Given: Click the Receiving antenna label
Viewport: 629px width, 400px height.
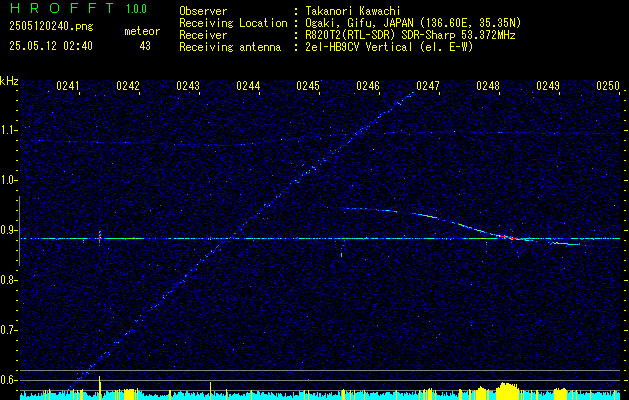Looking at the screenshot, I should point(230,47).
